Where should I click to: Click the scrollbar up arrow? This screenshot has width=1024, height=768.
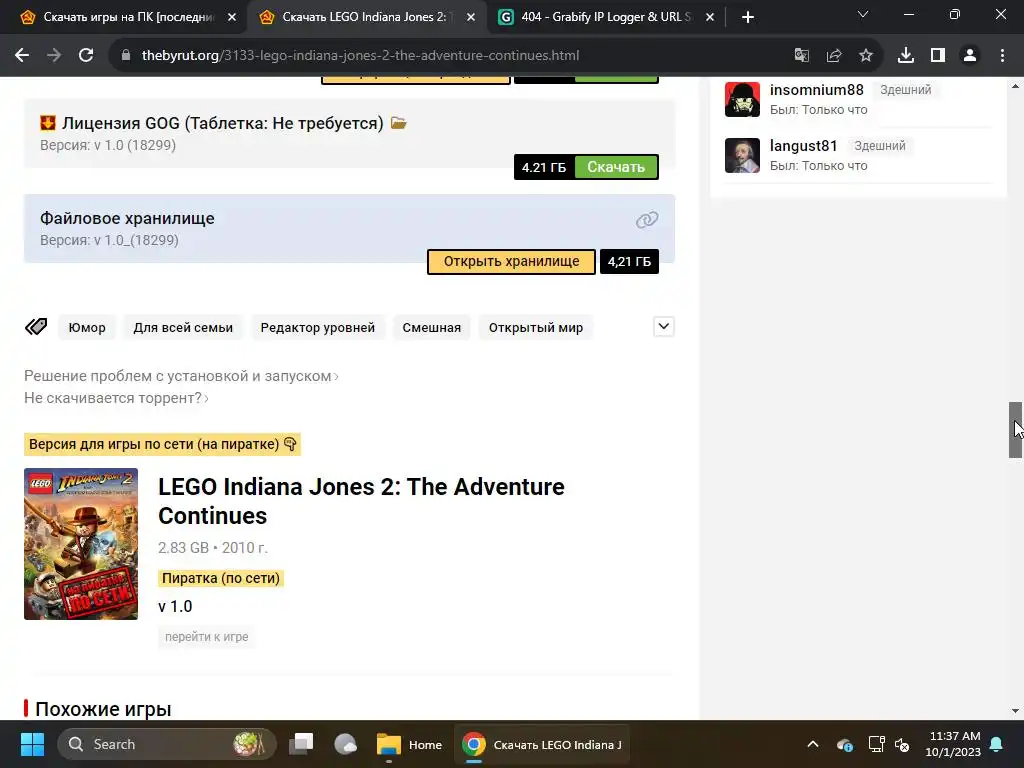1016,86
